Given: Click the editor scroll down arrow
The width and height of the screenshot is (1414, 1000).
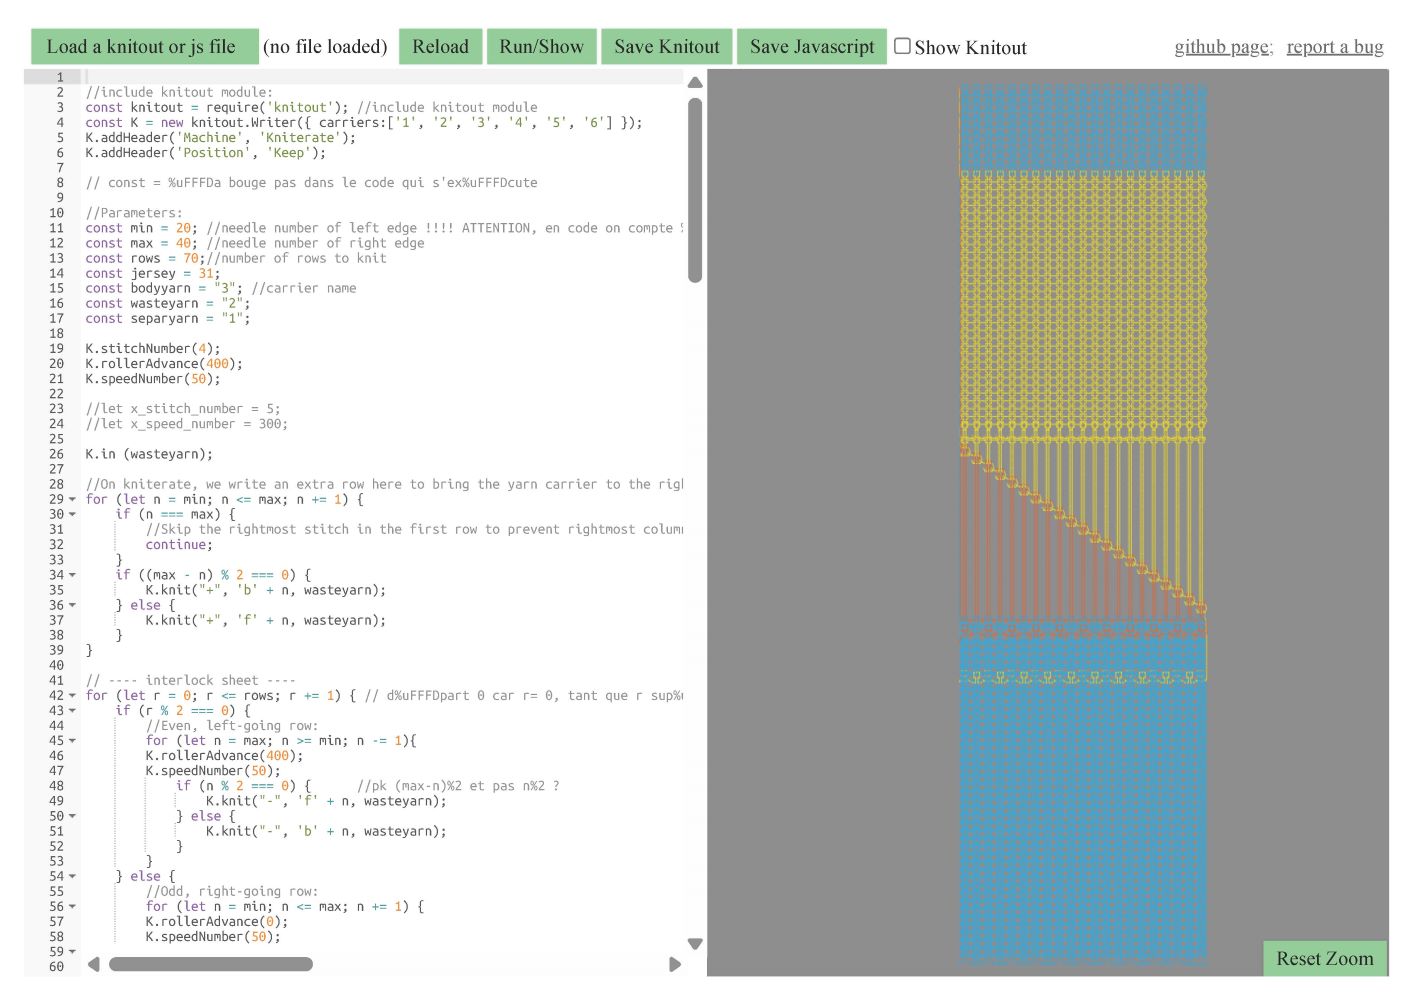Looking at the screenshot, I should [695, 944].
